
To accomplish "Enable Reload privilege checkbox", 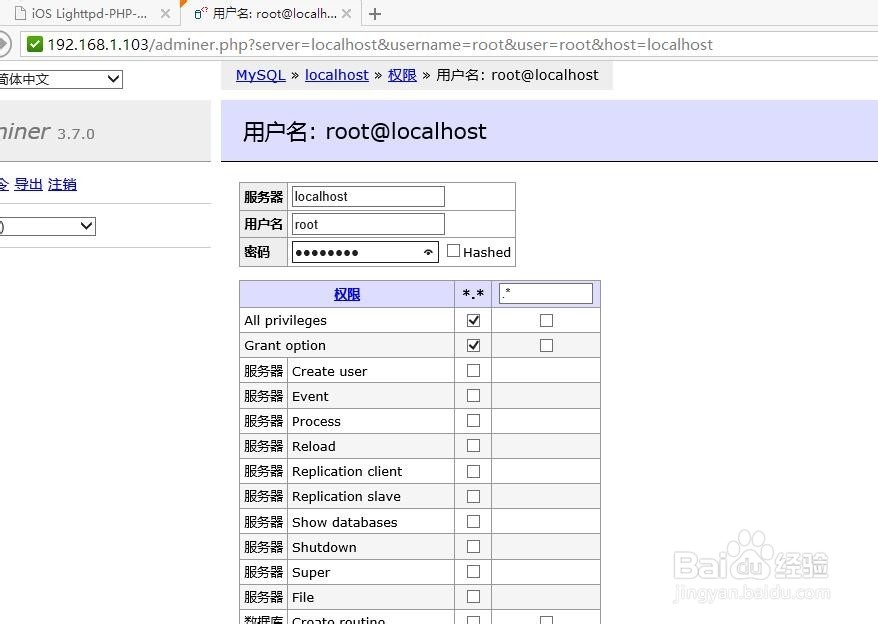I will tap(473, 445).
